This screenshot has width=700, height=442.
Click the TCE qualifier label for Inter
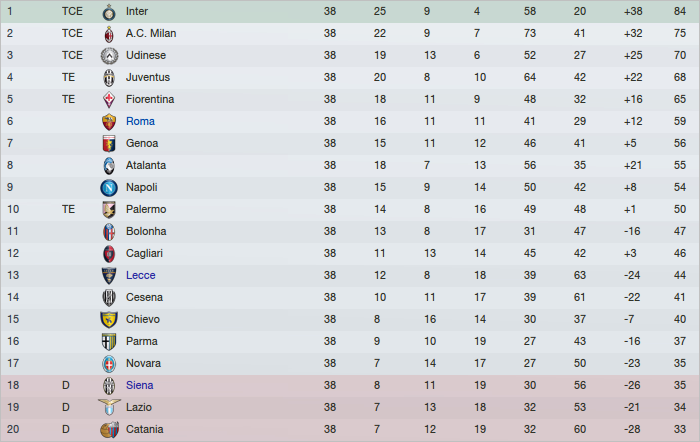(x=72, y=11)
